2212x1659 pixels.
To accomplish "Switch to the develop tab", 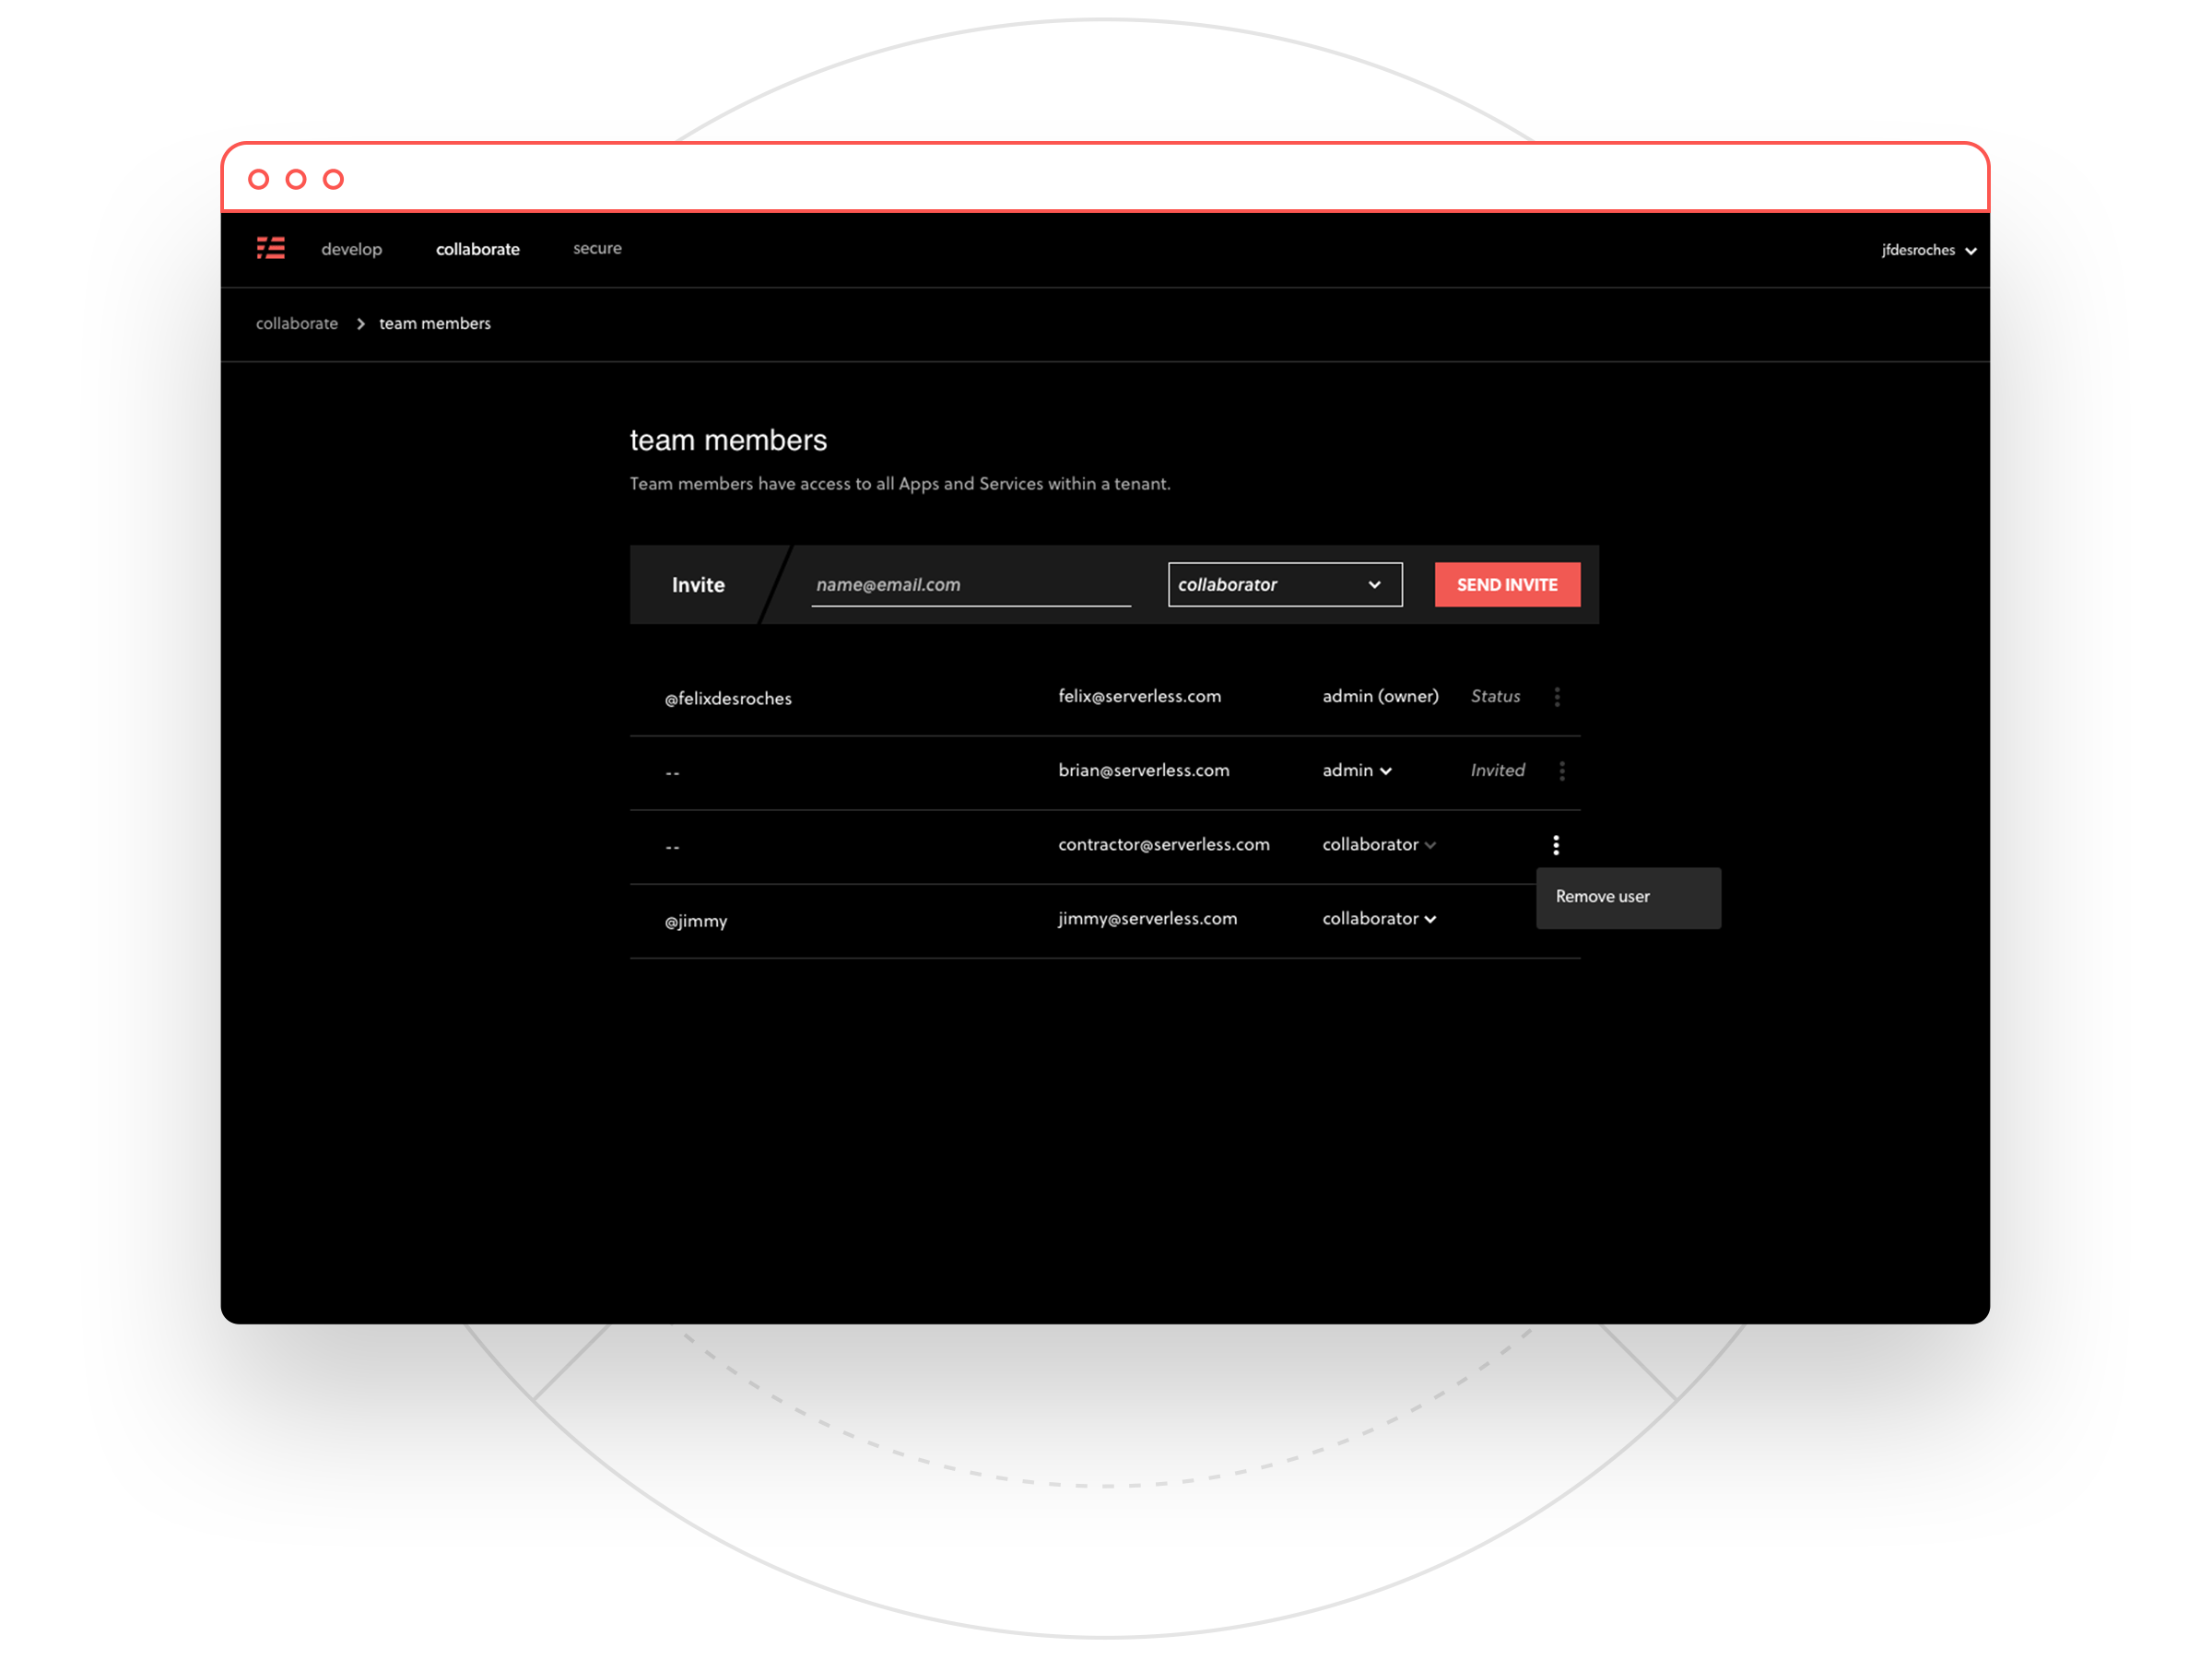I will [351, 249].
